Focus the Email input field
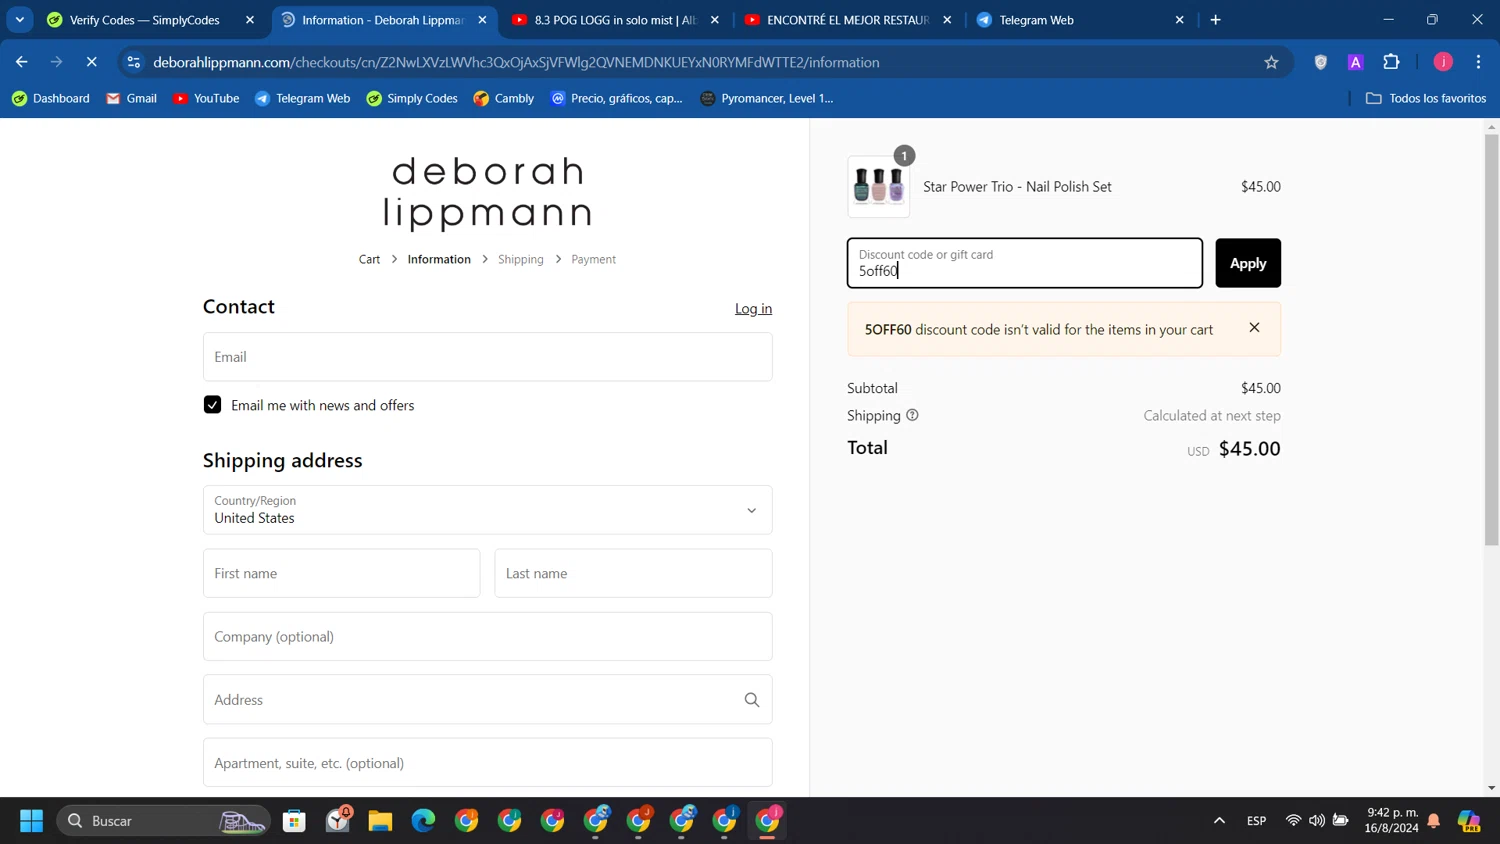 488,357
